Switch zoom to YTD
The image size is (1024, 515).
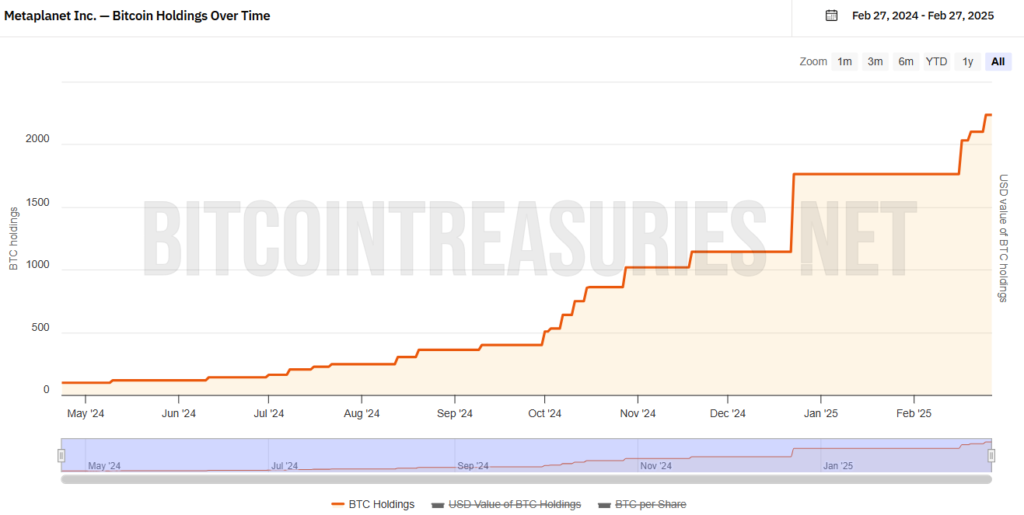(936, 61)
